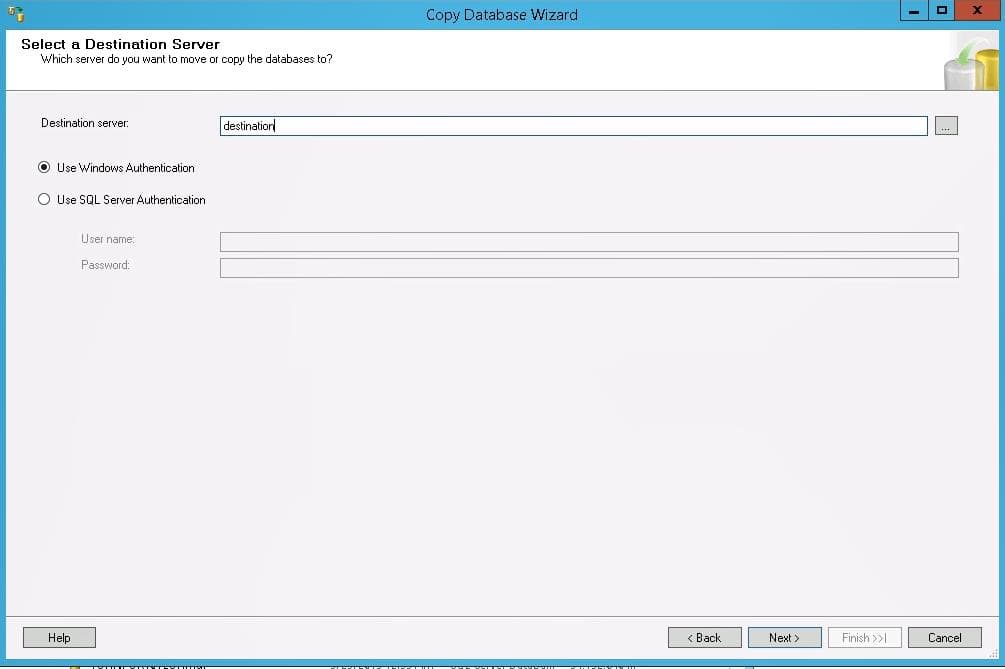Viewport: 1005px width, 669px height.
Task: Maximize the Copy Database Wizard window
Action: [x=942, y=11]
